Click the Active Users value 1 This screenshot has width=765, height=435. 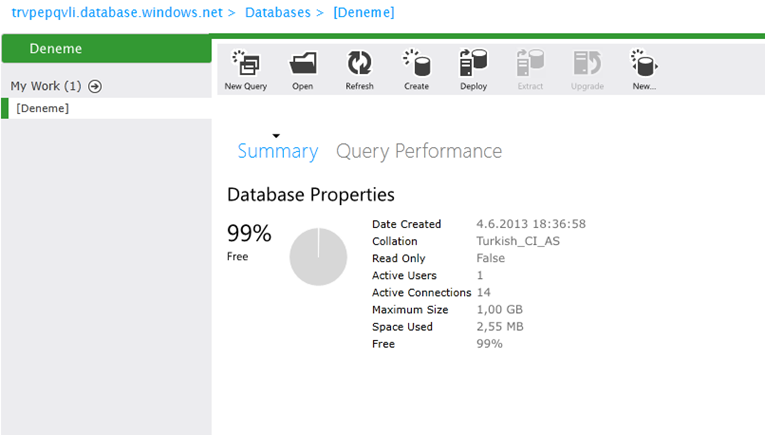pos(480,275)
